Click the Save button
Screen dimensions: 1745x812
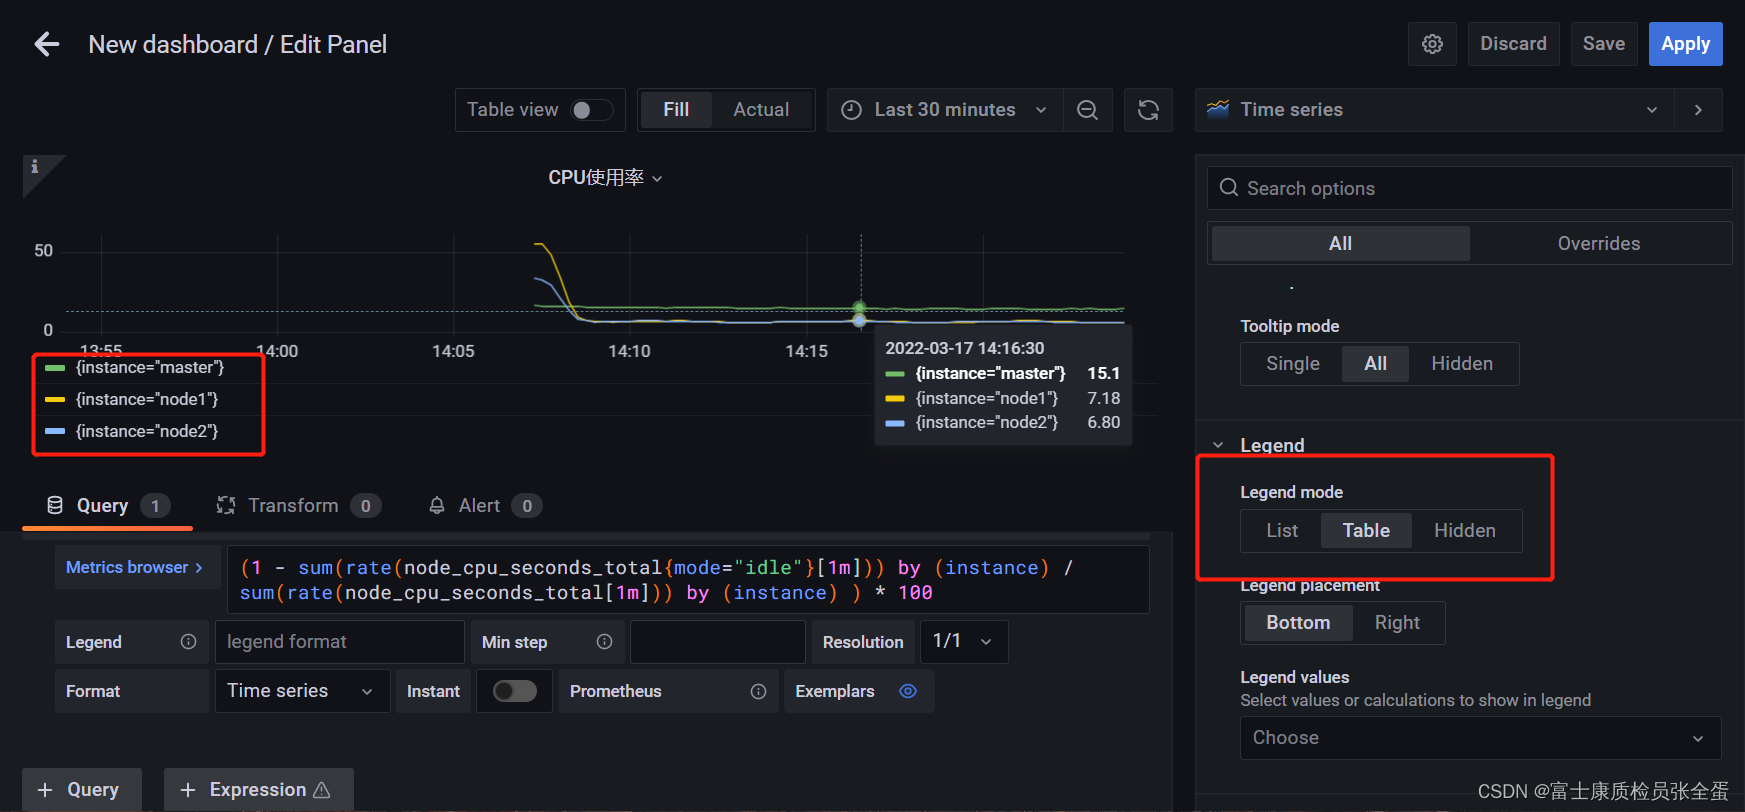tap(1603, 44)
